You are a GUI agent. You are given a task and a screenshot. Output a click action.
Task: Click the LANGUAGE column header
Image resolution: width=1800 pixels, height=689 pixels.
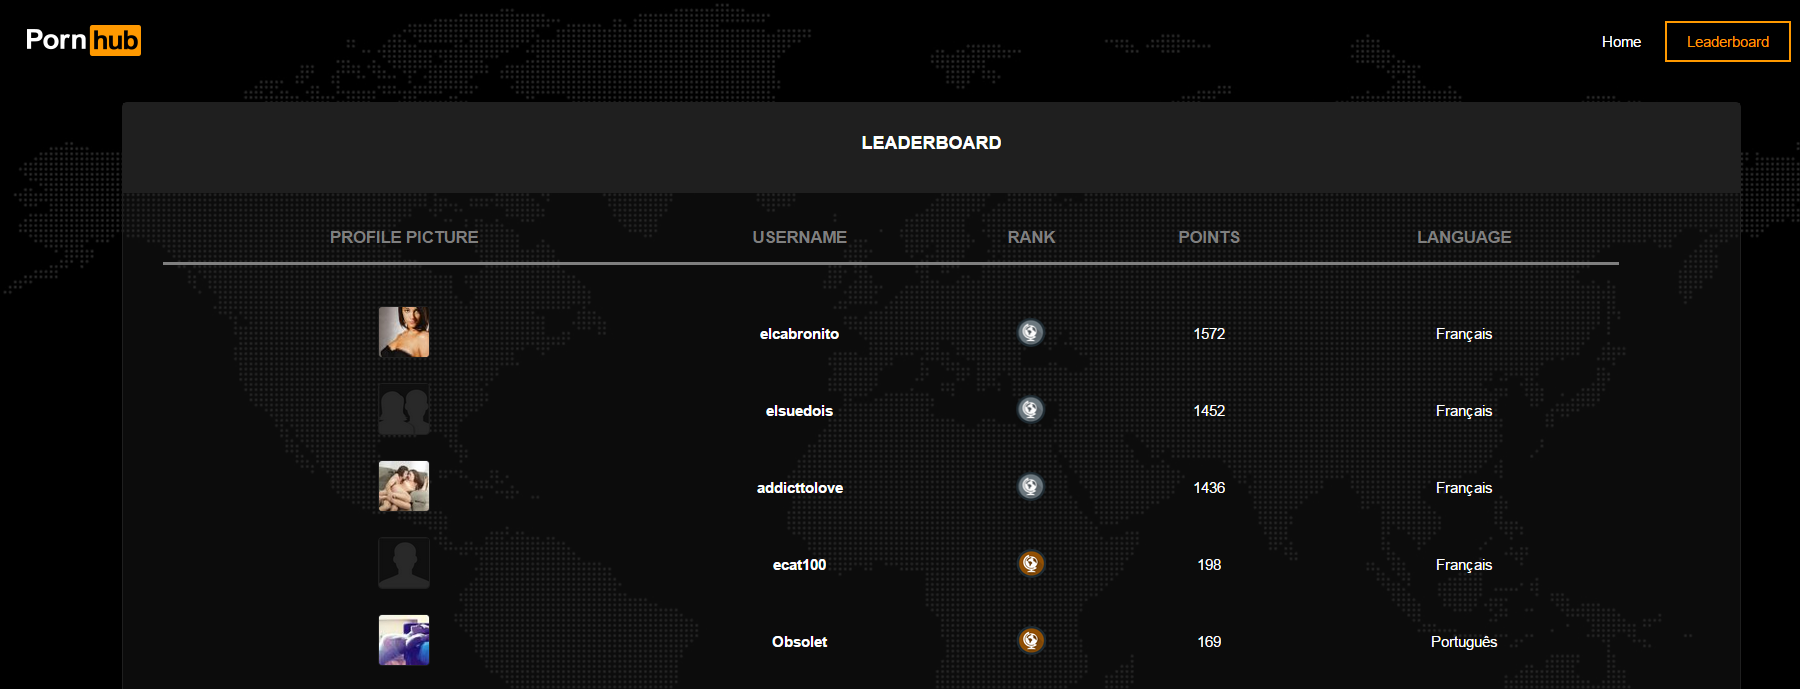coord(1464,237)
